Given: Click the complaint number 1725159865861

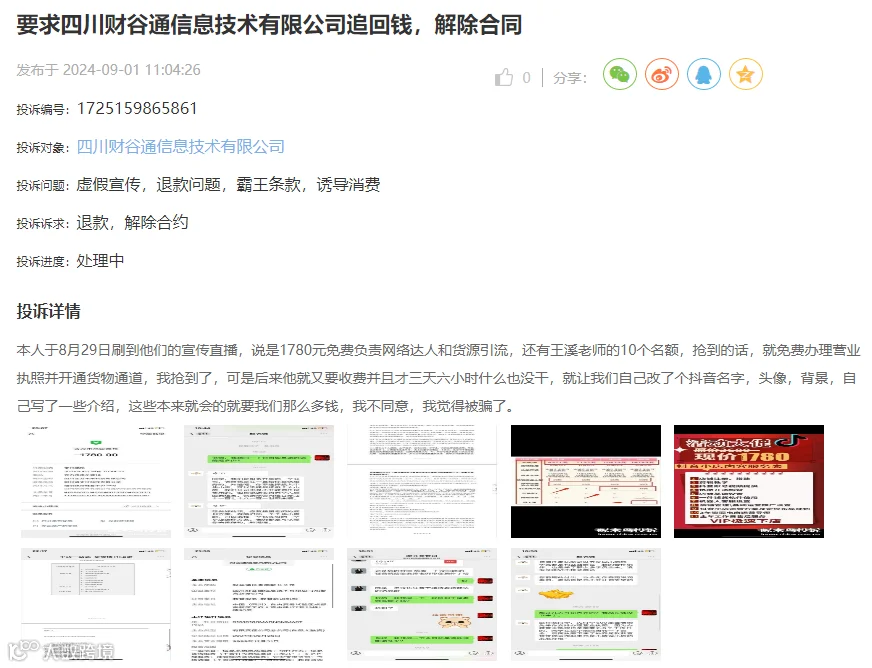Looking at the screenshot, I should click(137, 108).
